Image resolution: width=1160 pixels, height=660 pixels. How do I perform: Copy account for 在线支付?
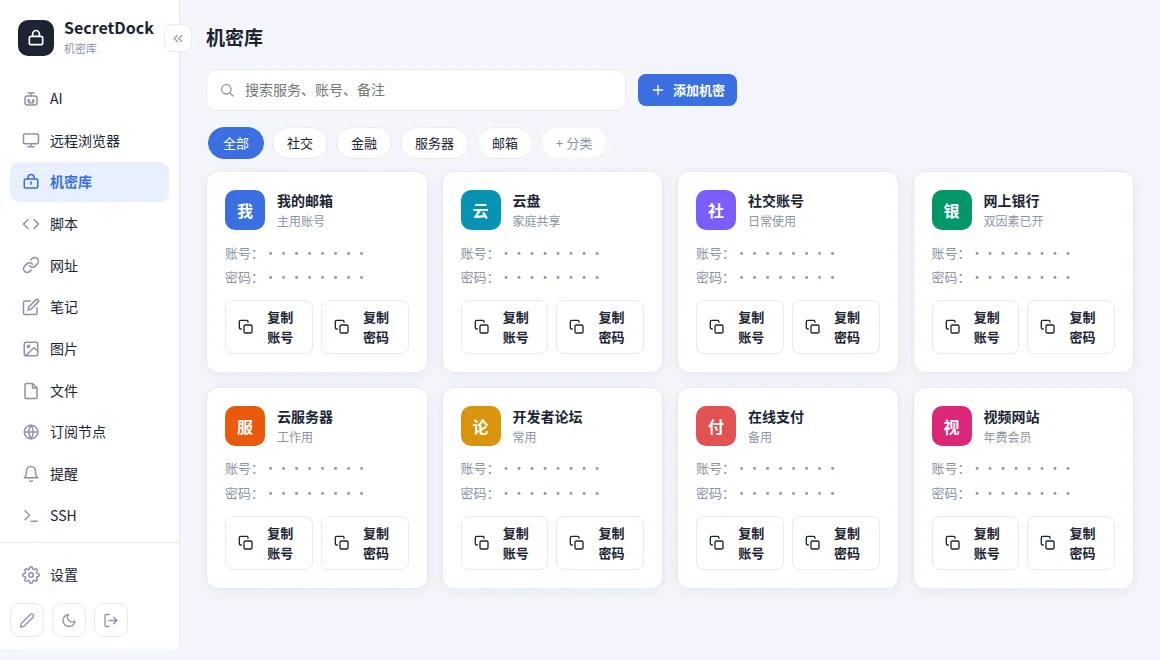(x=740, y=543)
